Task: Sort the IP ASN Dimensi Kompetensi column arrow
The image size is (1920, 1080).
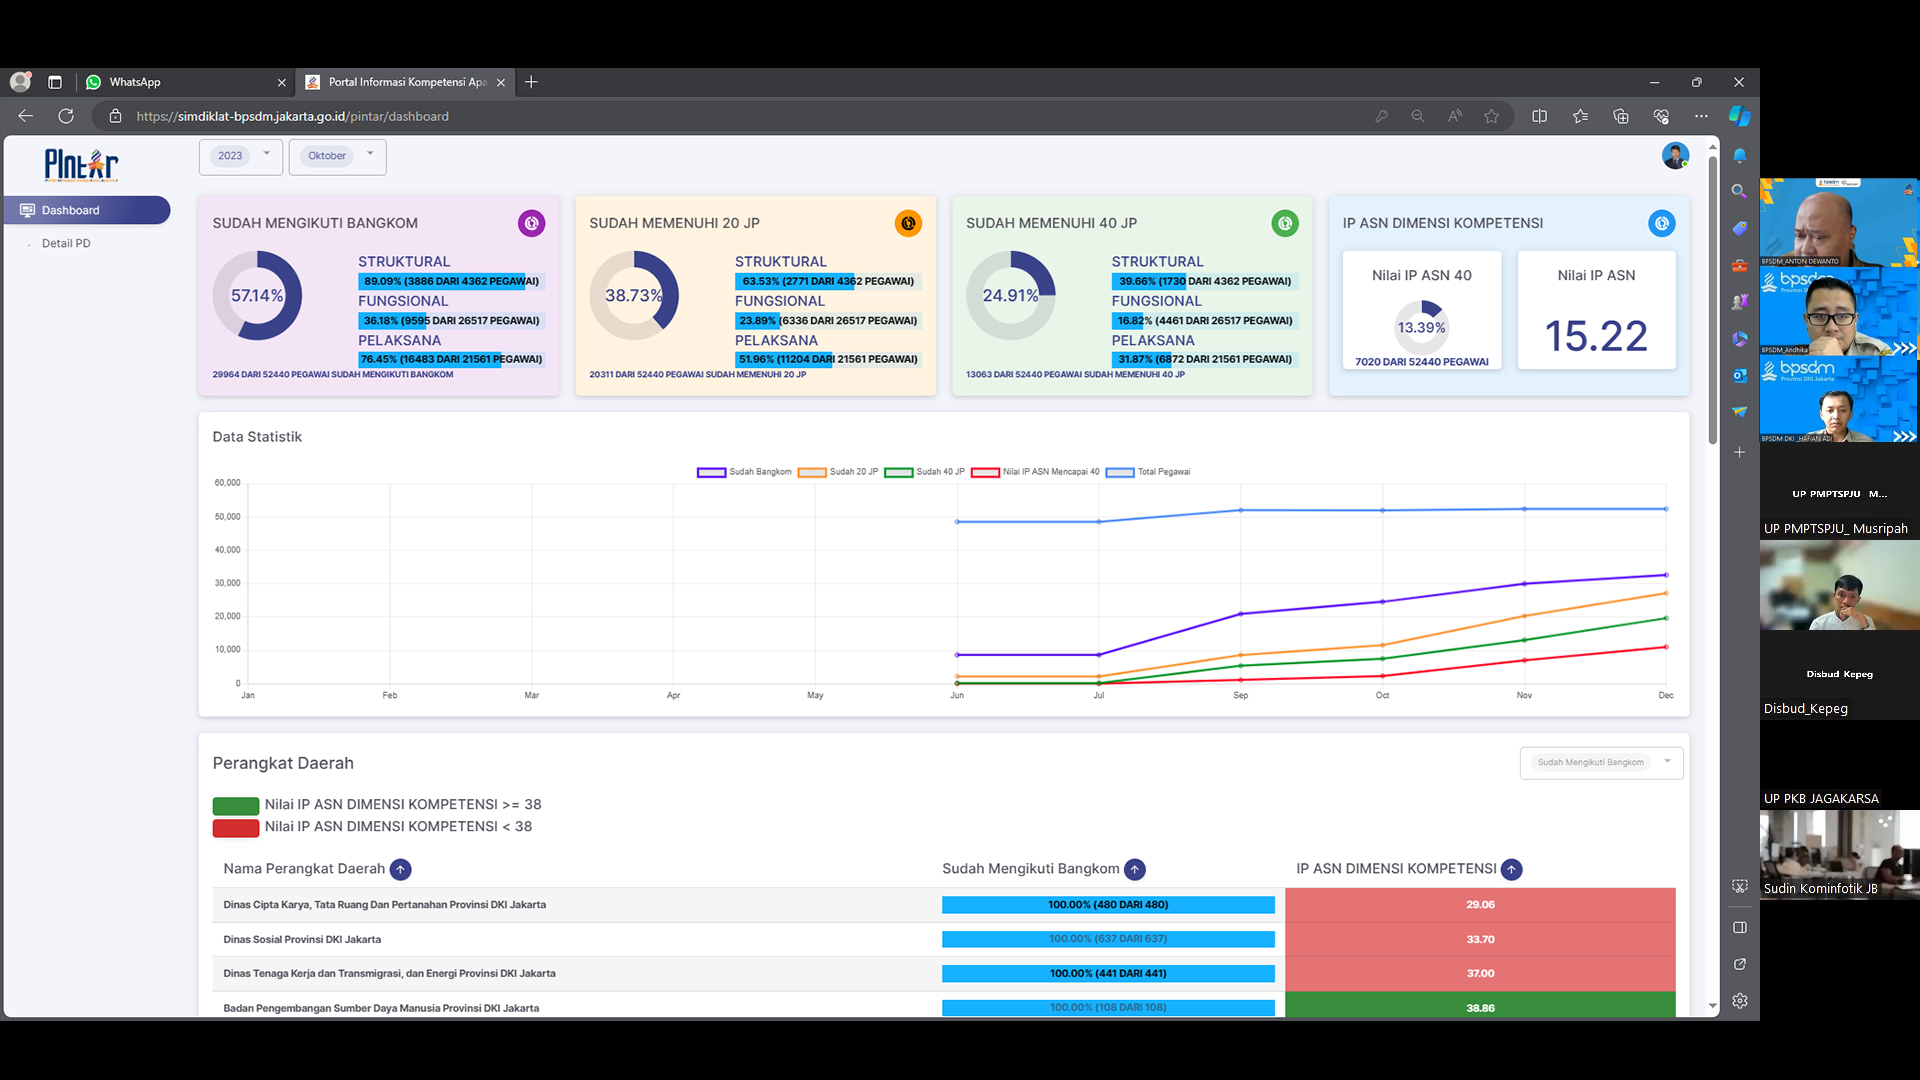Action: click(1512, 870)
